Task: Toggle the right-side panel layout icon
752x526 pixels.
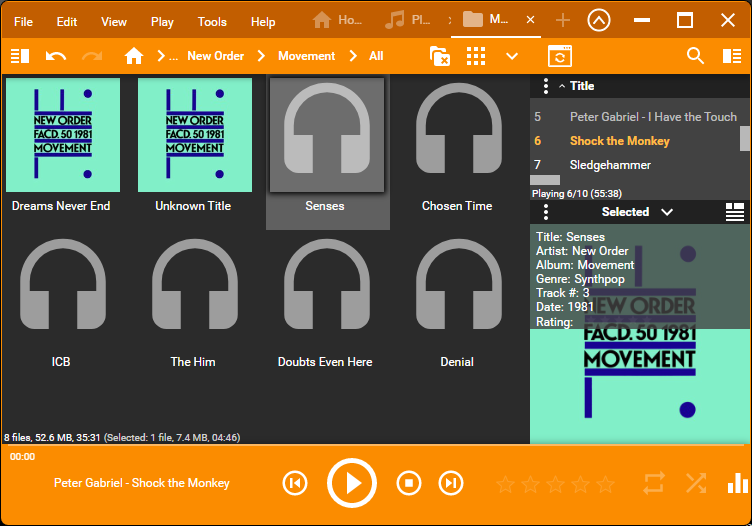Action: 732,56
